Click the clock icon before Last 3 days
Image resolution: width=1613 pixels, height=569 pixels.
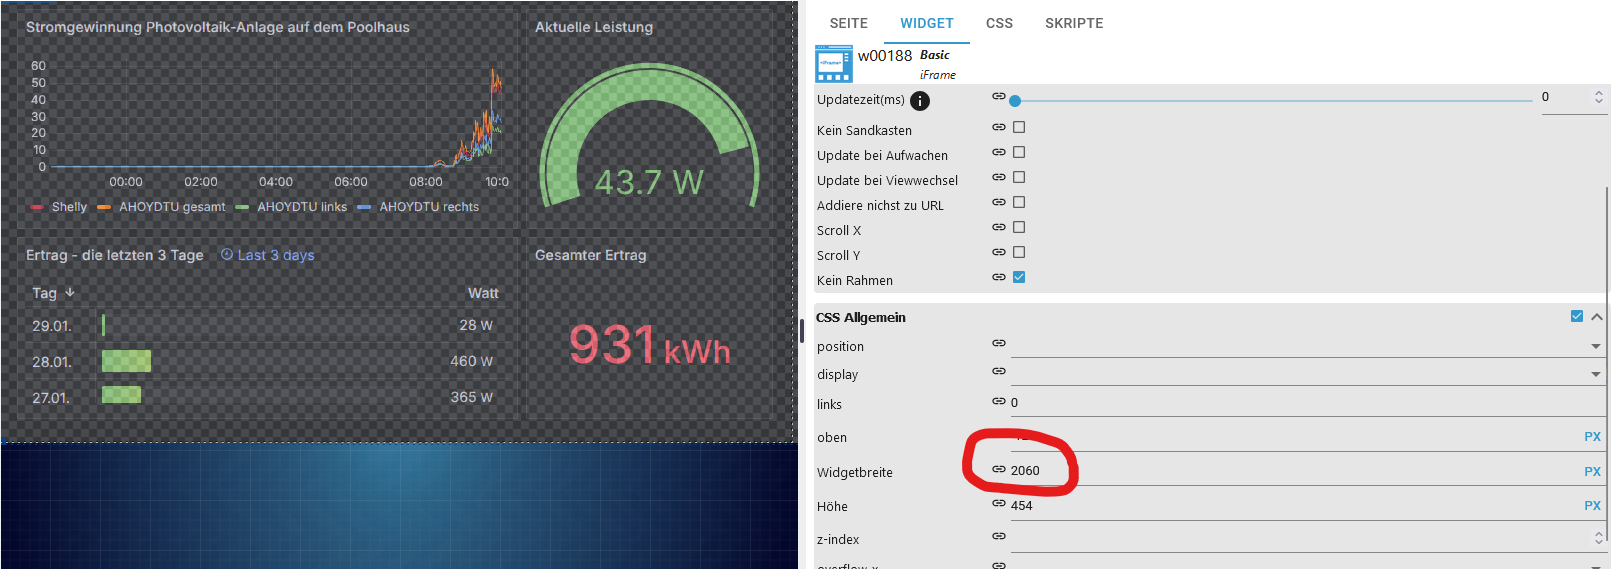(x=227, y=254)
